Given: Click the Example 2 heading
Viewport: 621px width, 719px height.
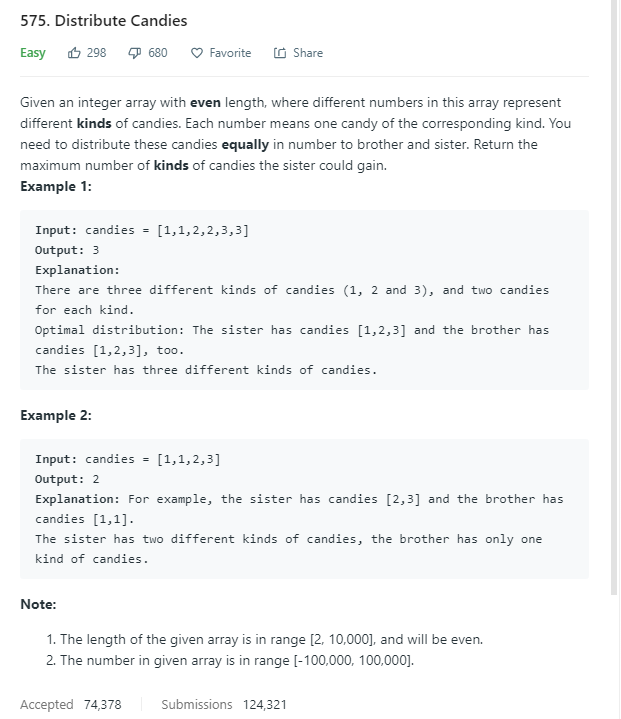Looking at the screenshot, I should [56, 416].
